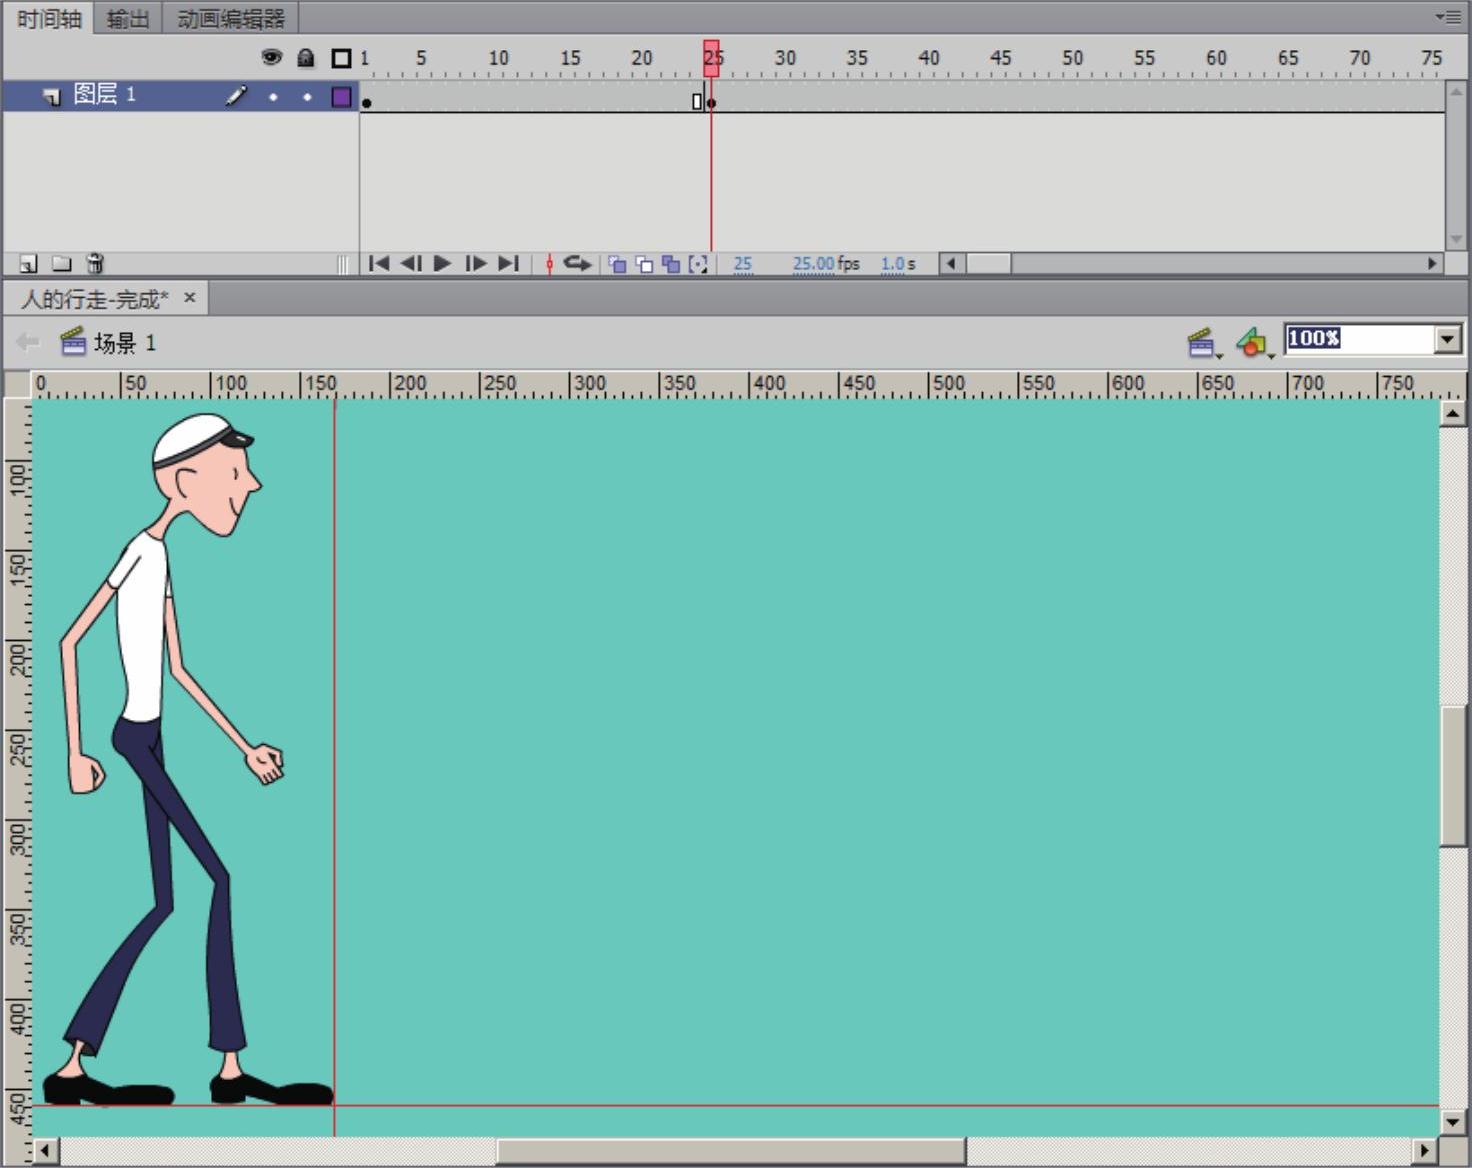
Task: Switch to the 动画编辑器 tab
Action: (231, 19)
